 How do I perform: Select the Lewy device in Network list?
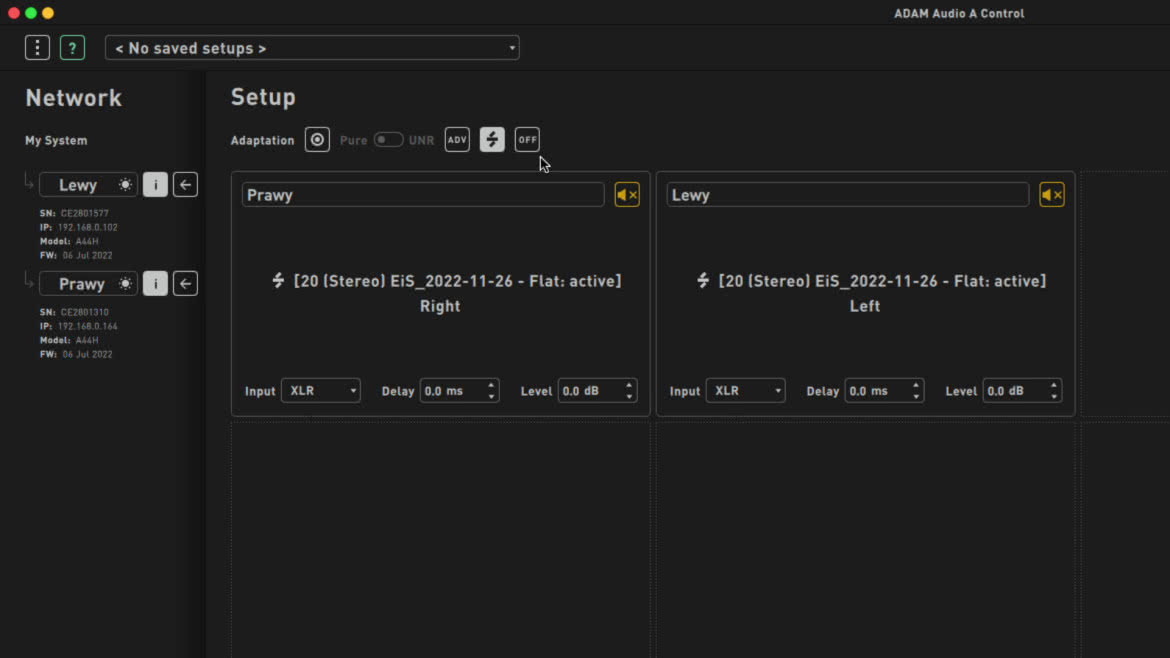click(x=88, y=185)
